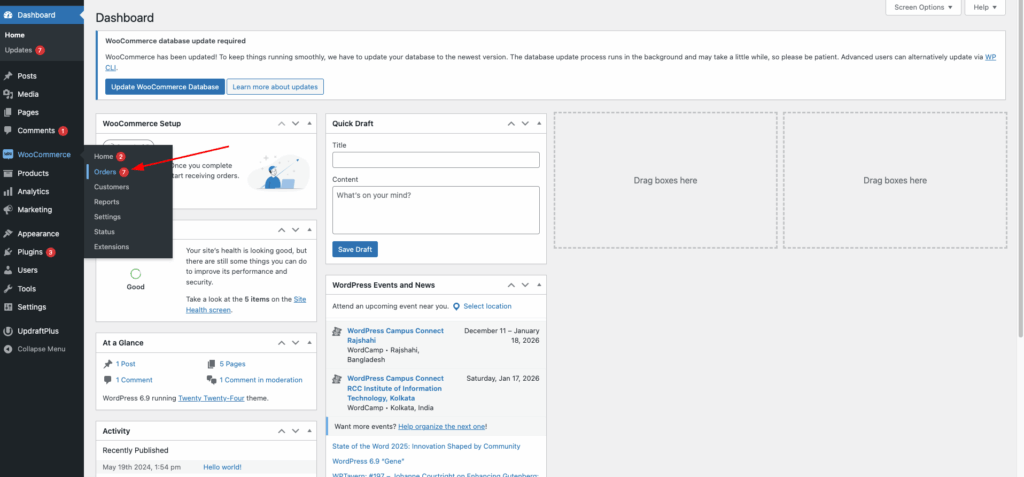Collapse the Quick Draft panel
This screenshot has height=477, width=1024.
point(539,123)
